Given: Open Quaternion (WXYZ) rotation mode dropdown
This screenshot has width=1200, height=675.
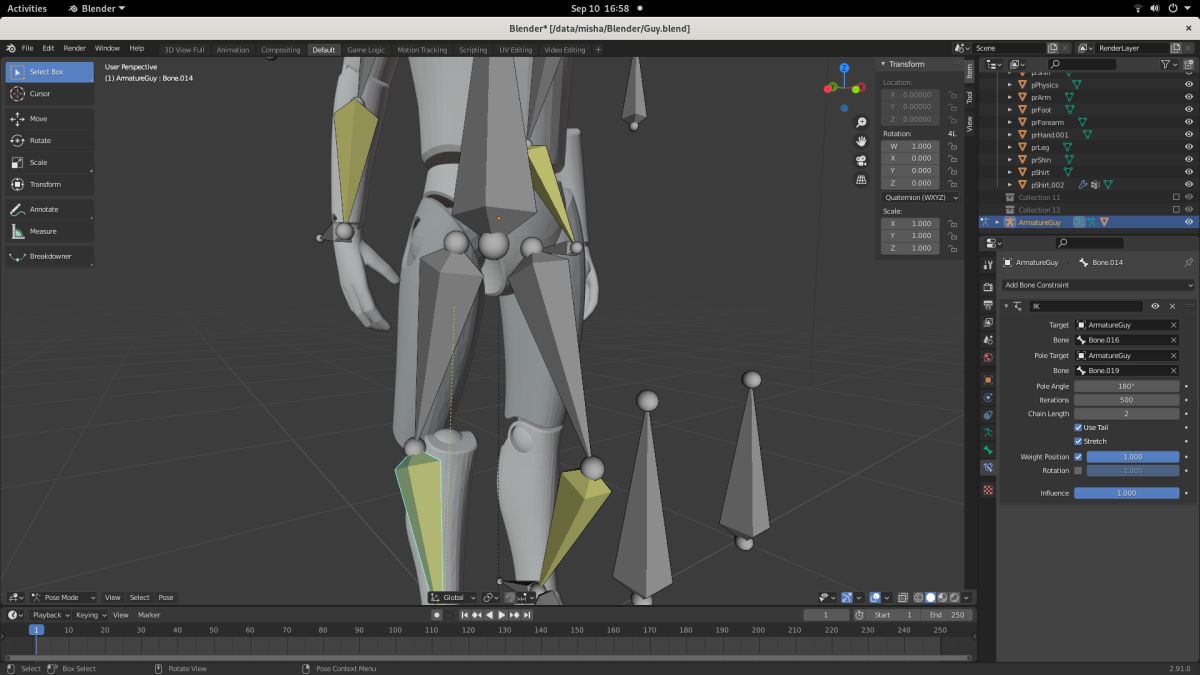Looking at the screenshot, I should 920,198.
